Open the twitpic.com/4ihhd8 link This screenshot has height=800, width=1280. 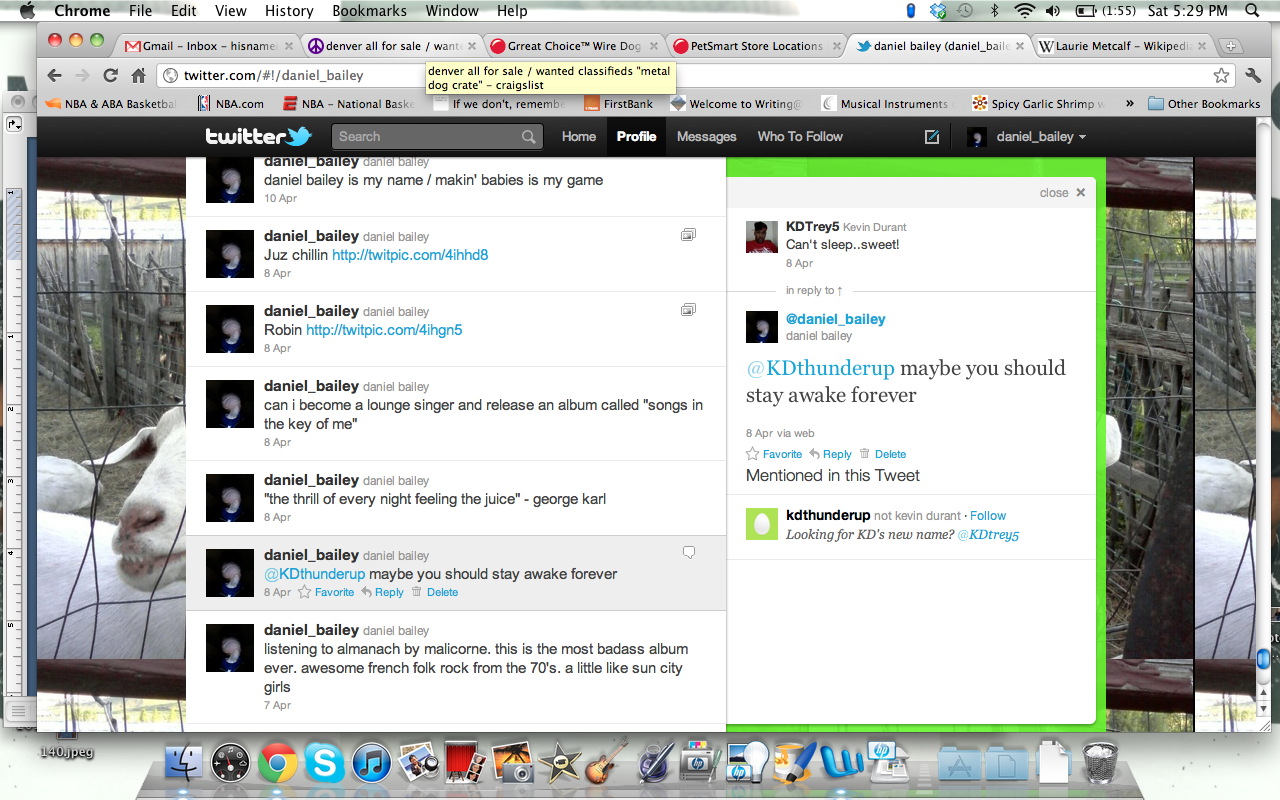coord(410,255)
